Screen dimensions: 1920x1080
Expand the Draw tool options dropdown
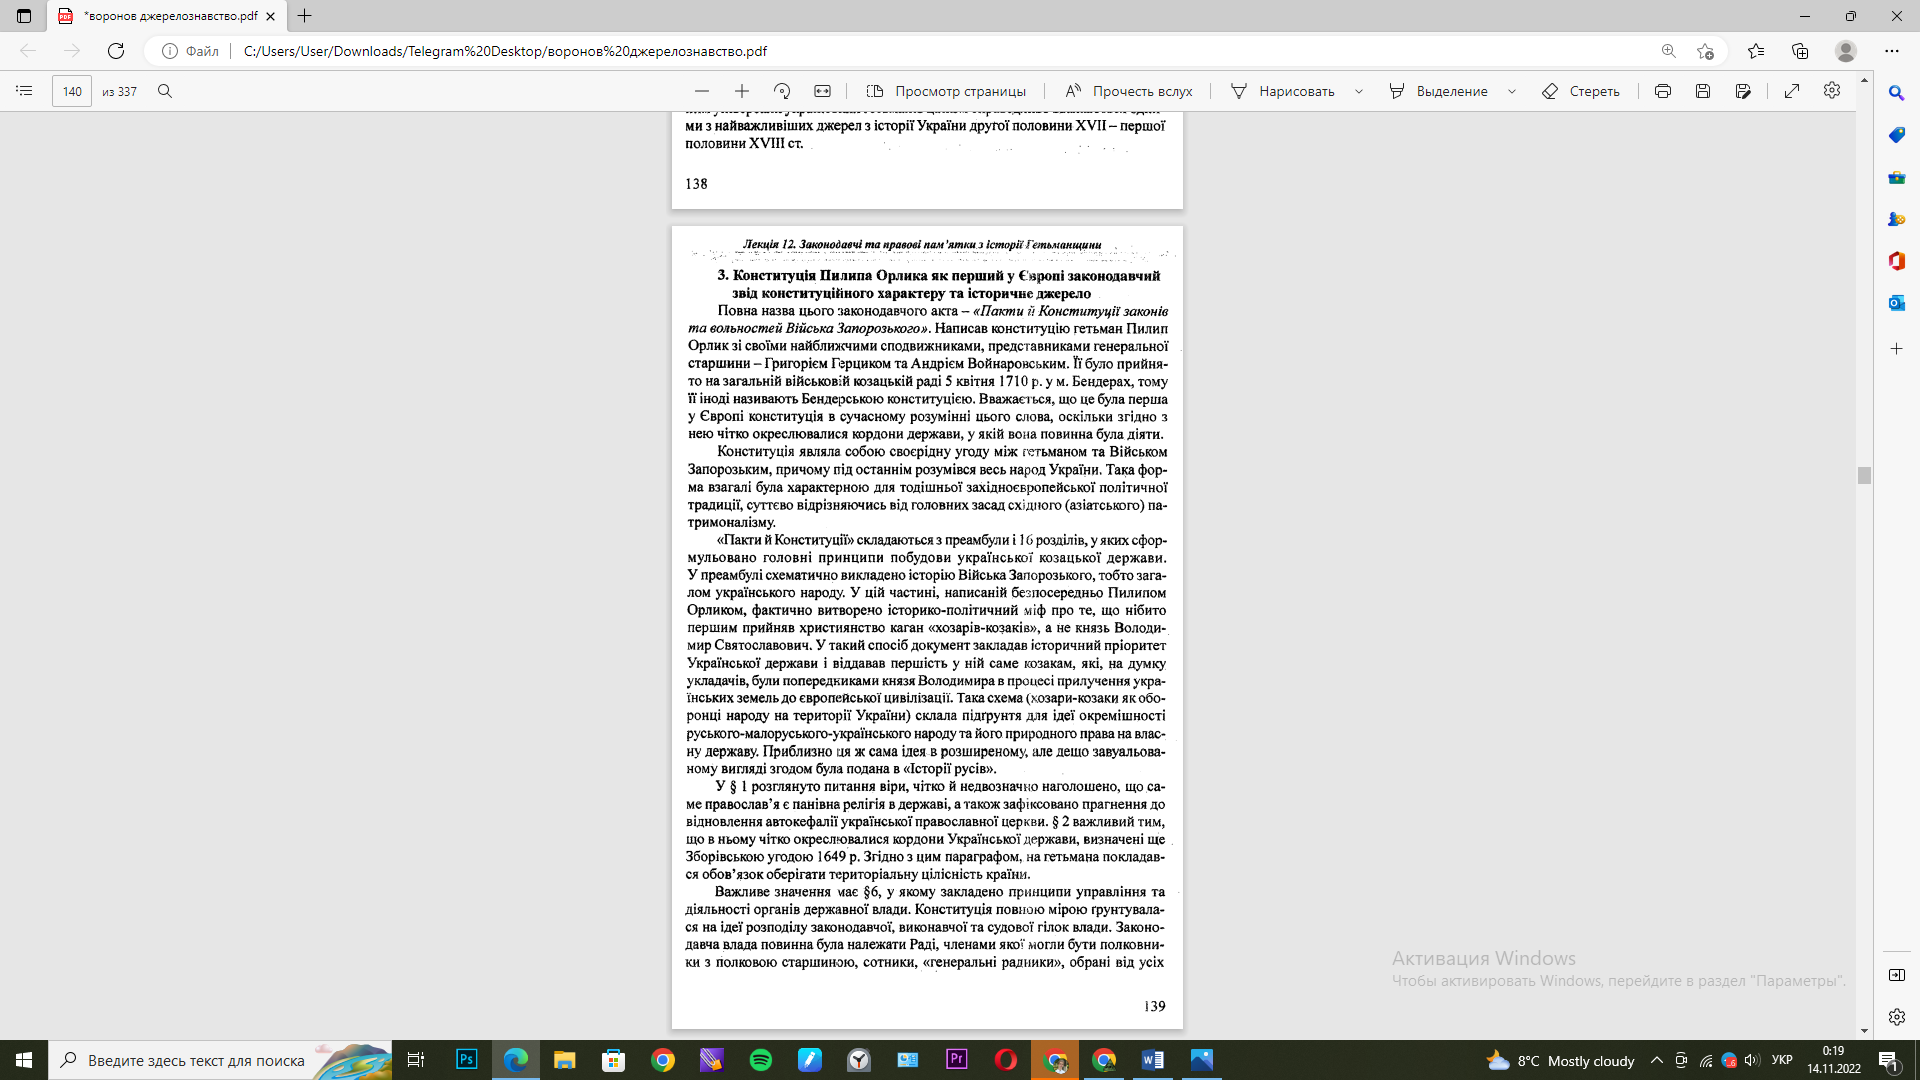1359,91
